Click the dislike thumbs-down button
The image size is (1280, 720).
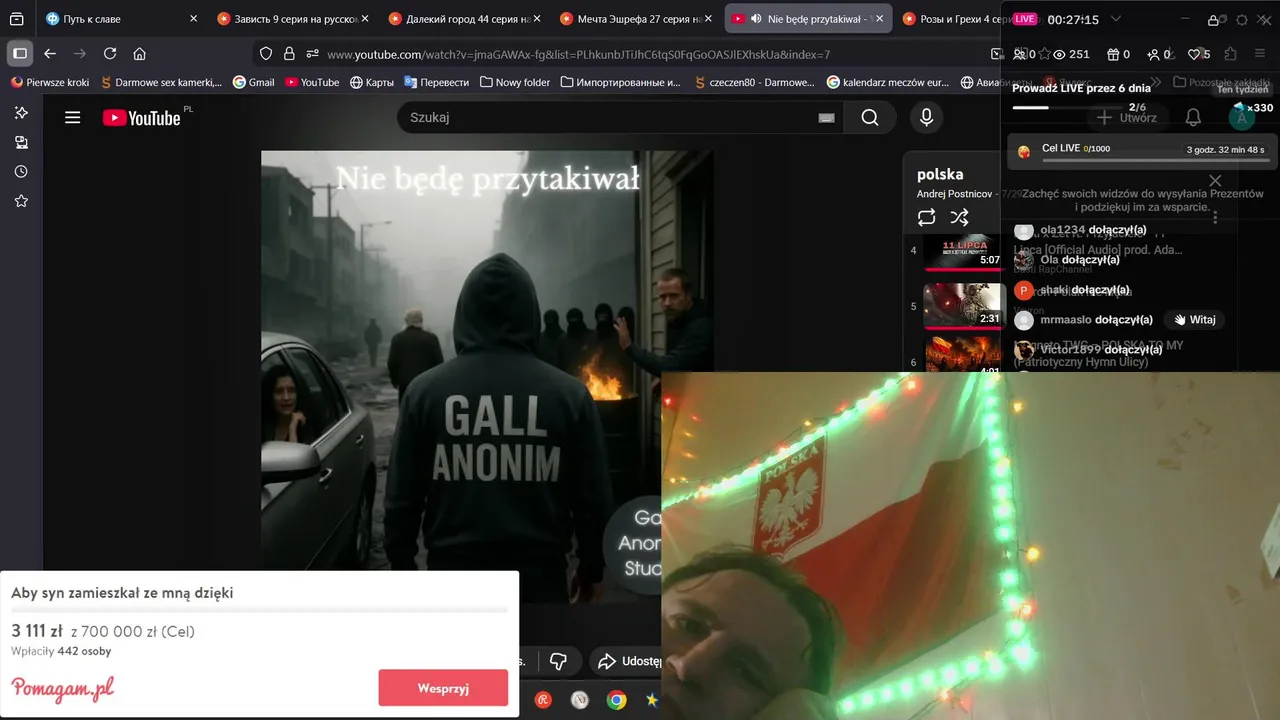point(558,661)
